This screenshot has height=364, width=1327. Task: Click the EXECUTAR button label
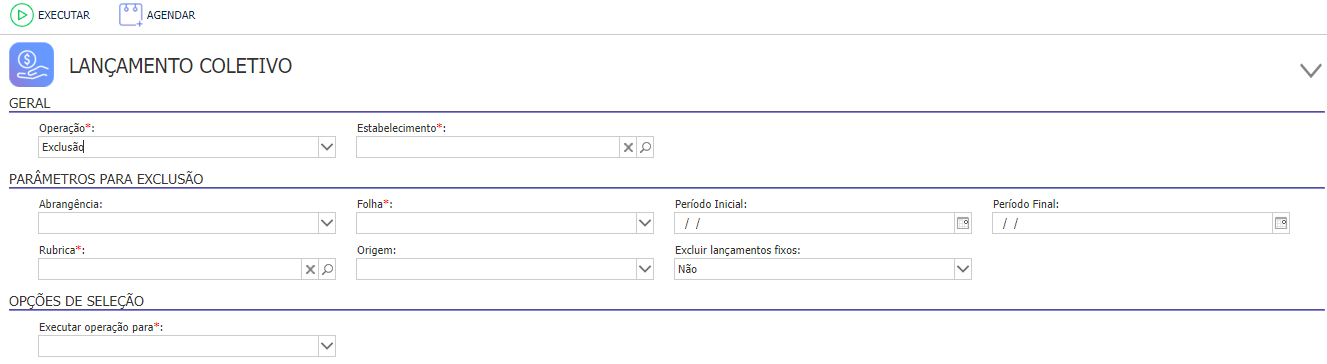pyautogui.click(x=64, y=15)
